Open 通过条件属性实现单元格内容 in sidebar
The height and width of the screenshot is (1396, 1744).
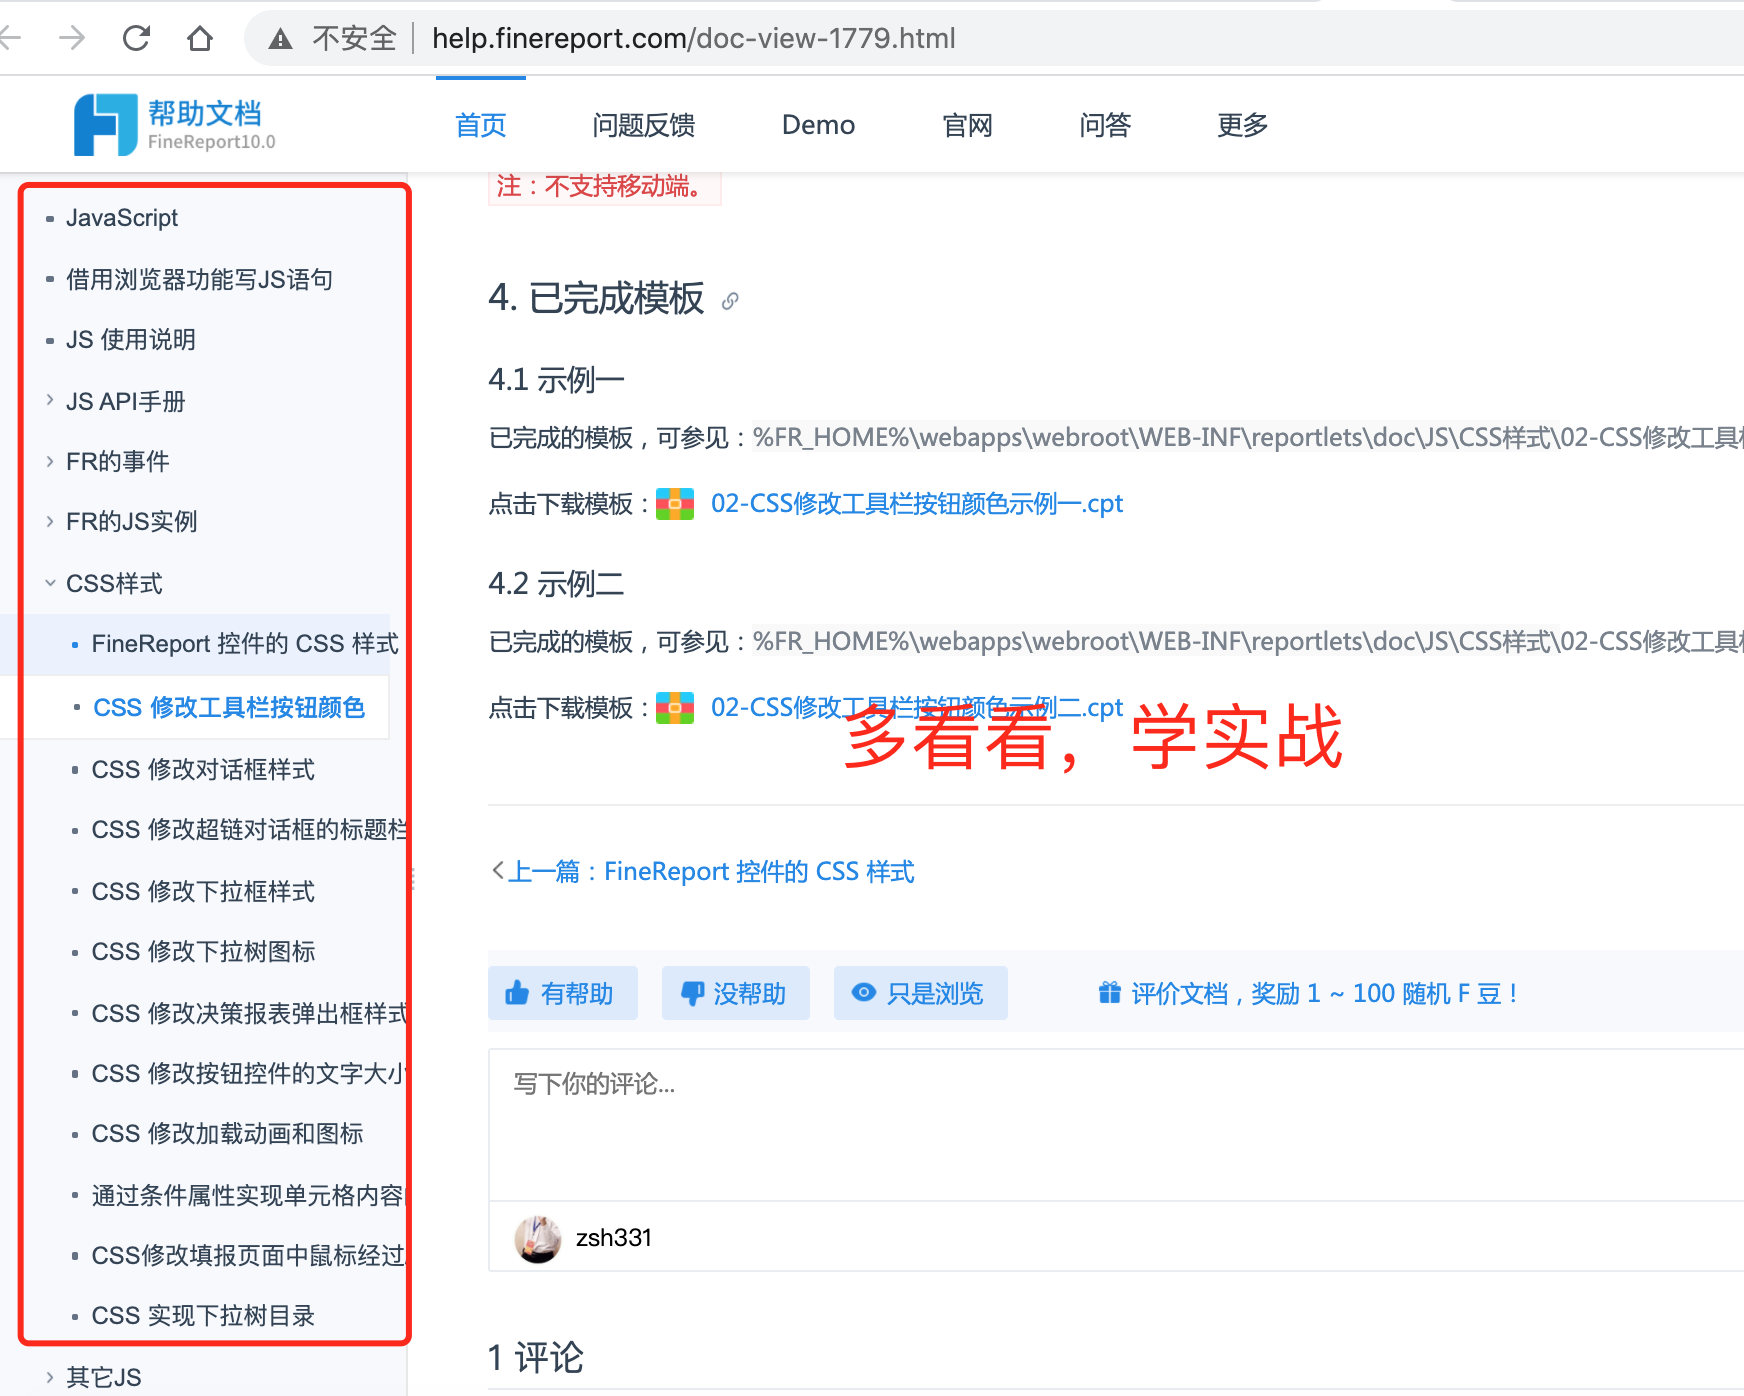tap(248, 1196)
